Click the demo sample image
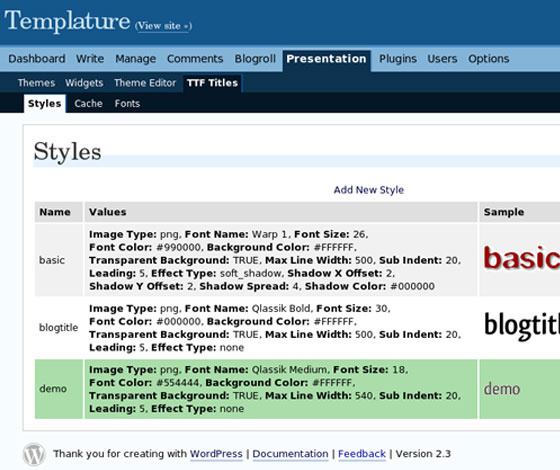 pyautogui.click(x=502, y=389)
